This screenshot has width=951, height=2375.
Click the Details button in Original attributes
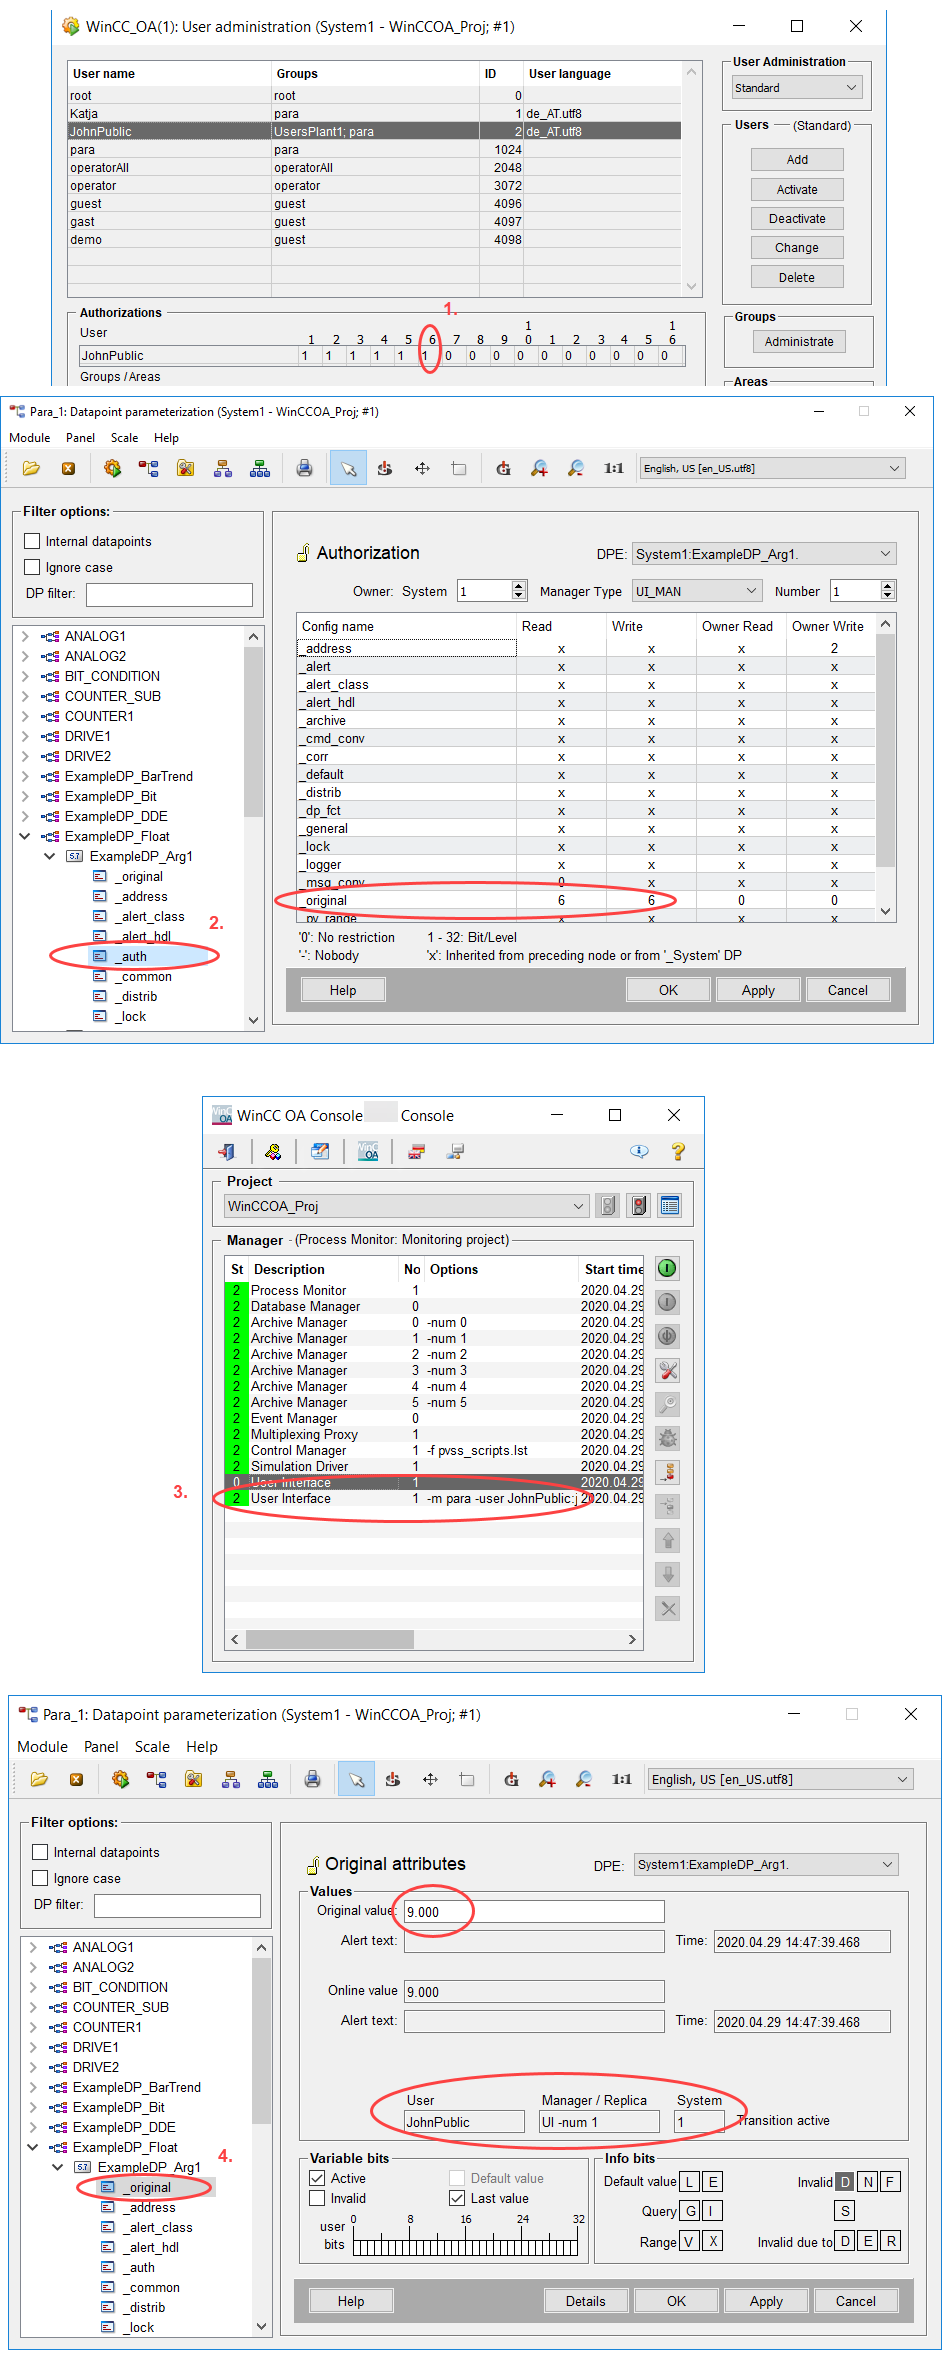[585, 2301]
